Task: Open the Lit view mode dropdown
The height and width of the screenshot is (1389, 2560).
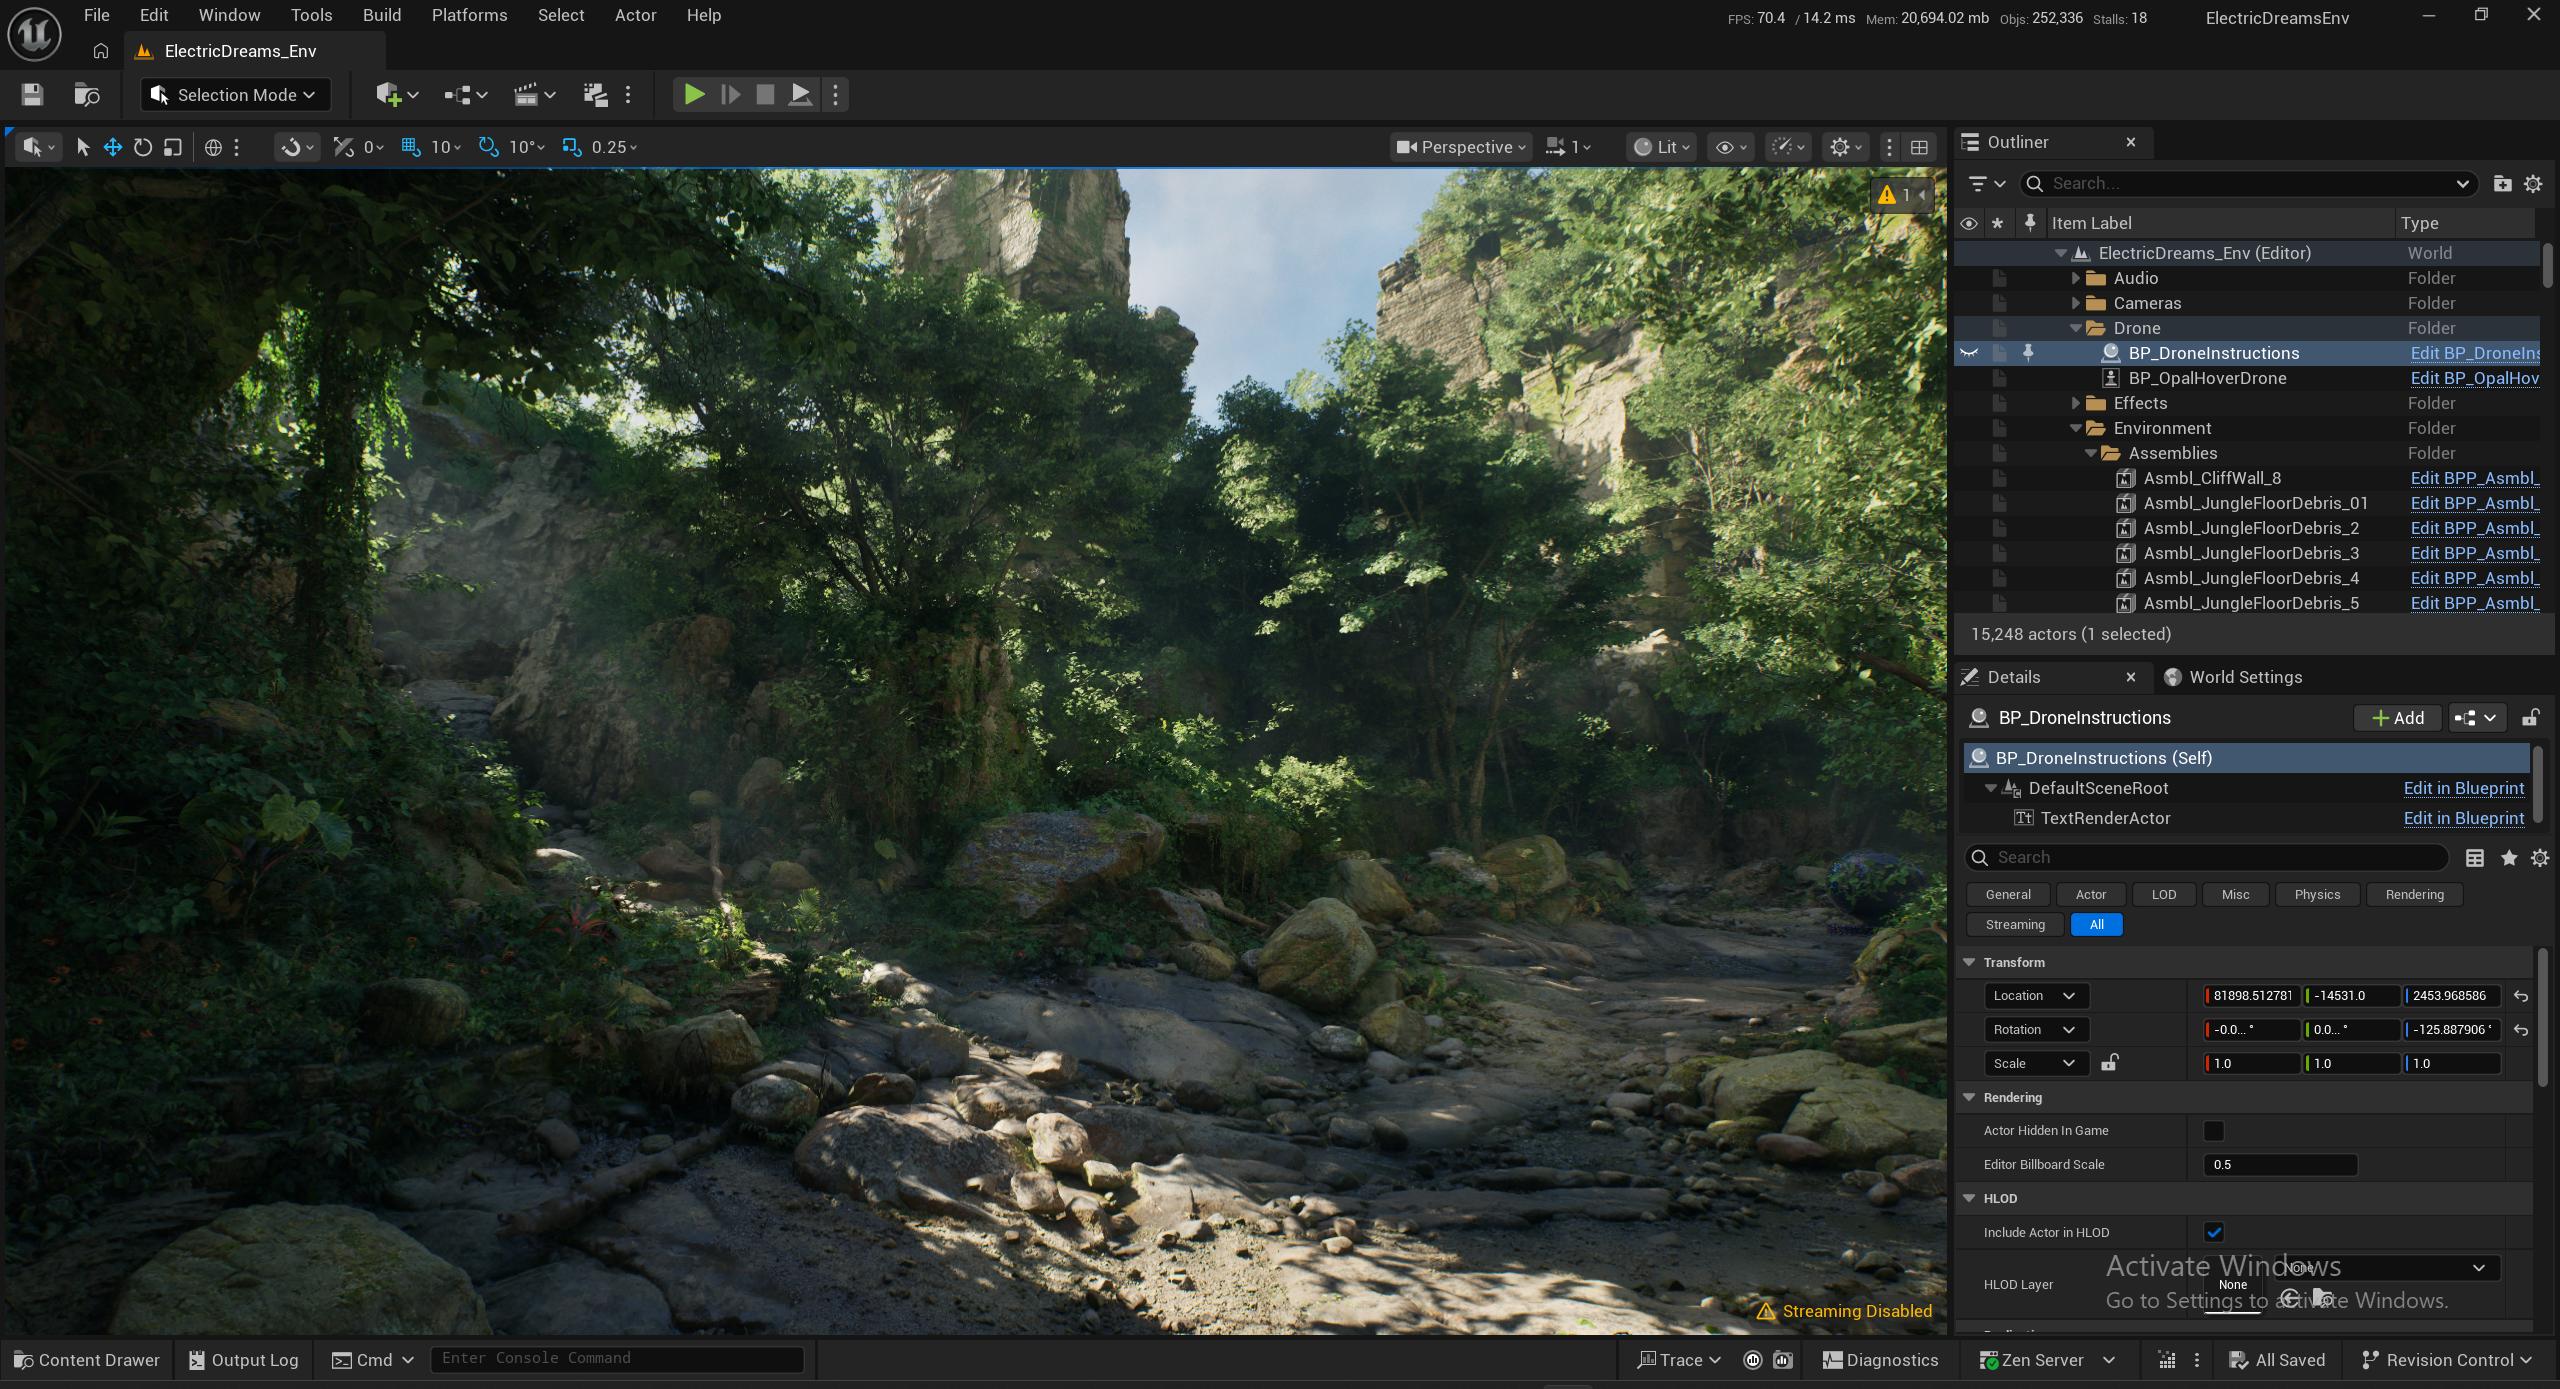Action: click(x=1661, y=147)
